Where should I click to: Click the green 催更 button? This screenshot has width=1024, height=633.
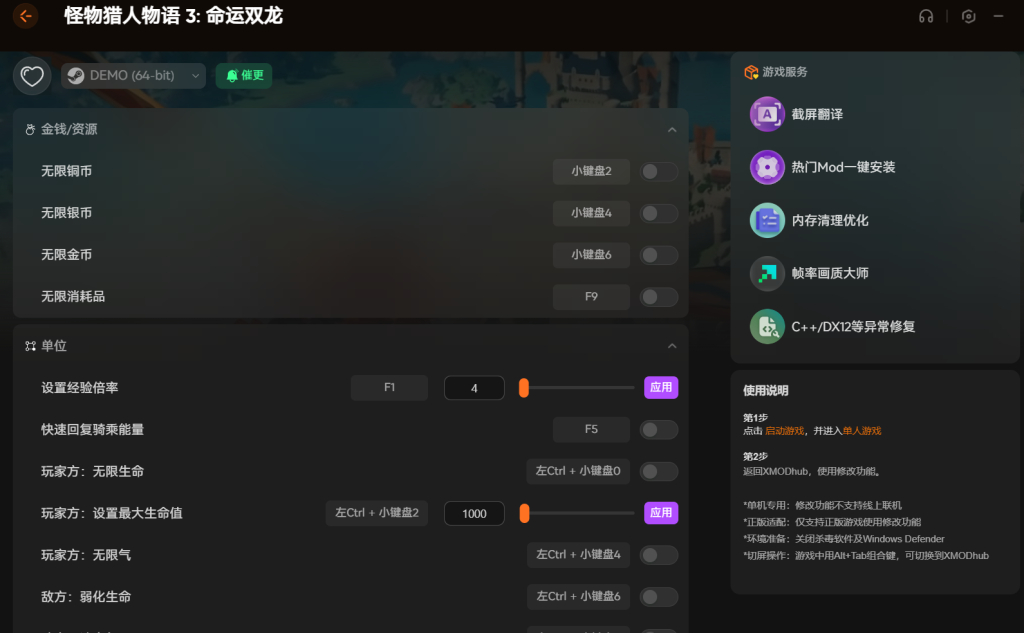[x=244, y=76]
